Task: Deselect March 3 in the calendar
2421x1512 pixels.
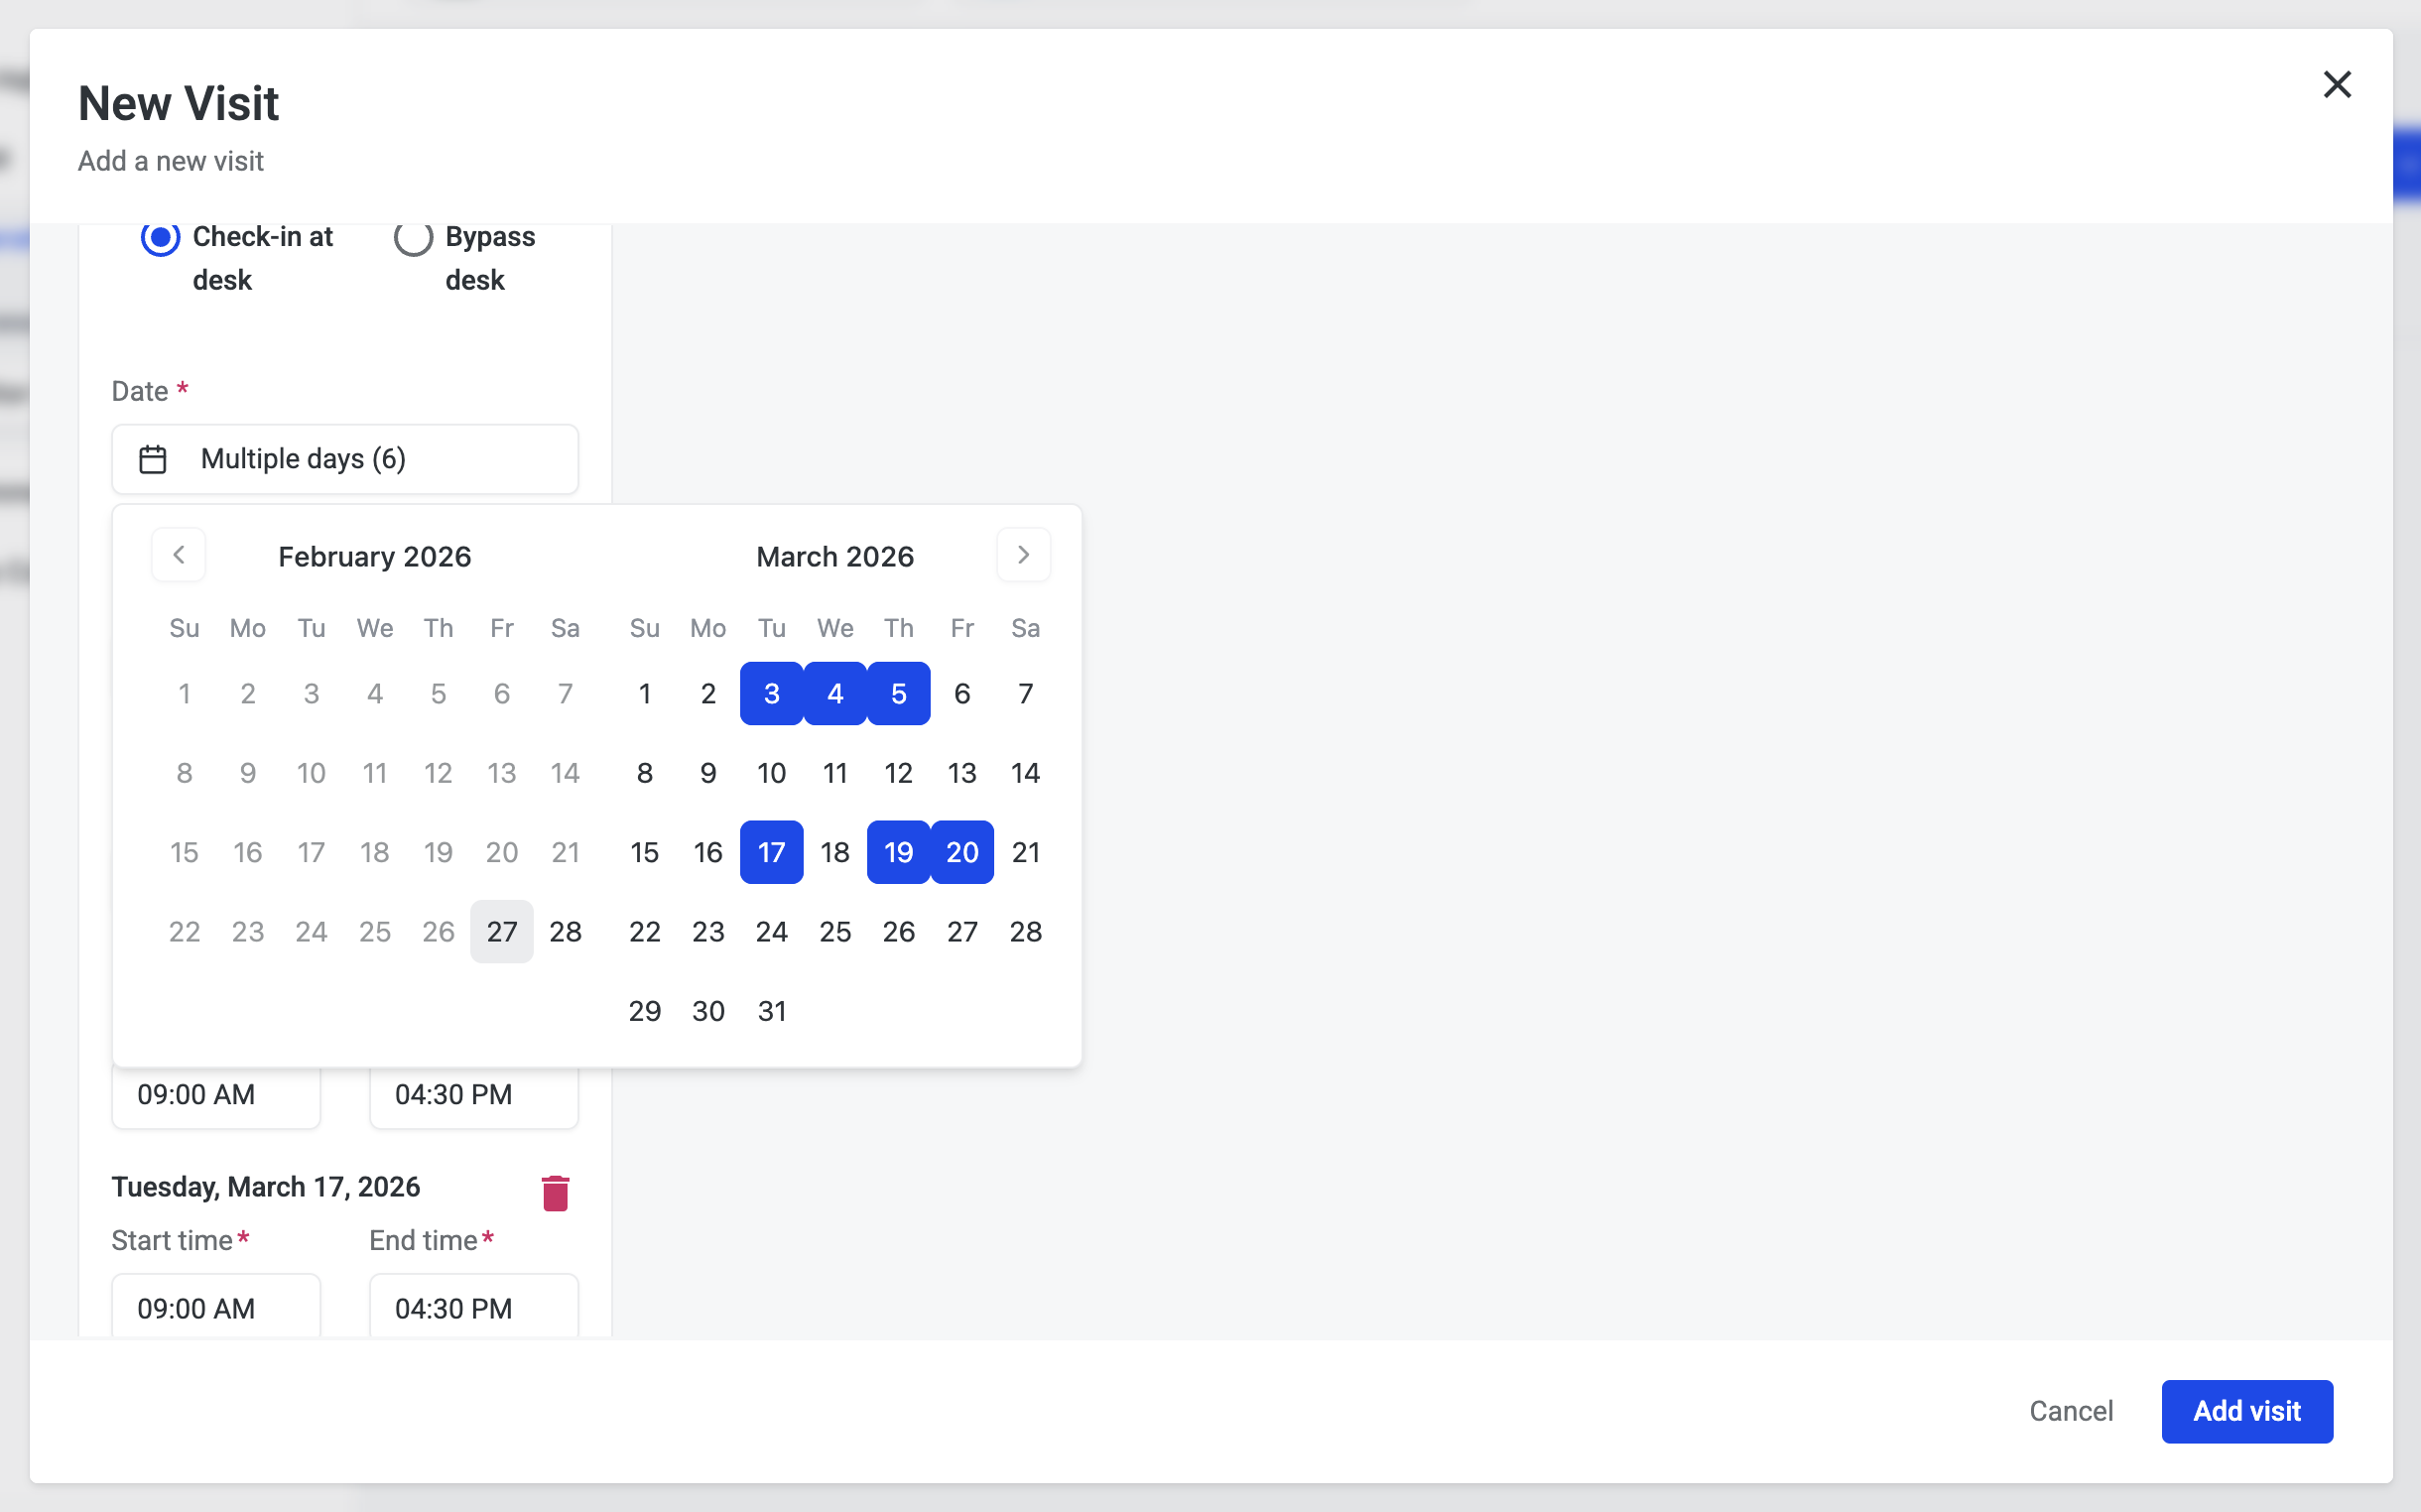Action: (x=771, y=693)
